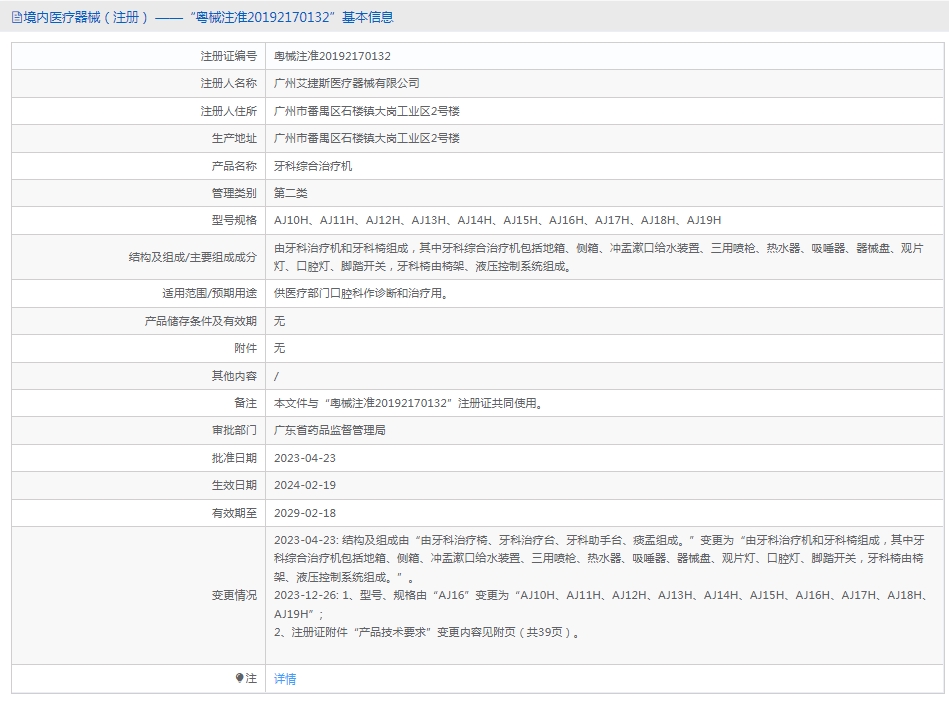The image size is (949, 701).
Task: Select product name 牙科综合治疗机
Action: coord(313,166)
